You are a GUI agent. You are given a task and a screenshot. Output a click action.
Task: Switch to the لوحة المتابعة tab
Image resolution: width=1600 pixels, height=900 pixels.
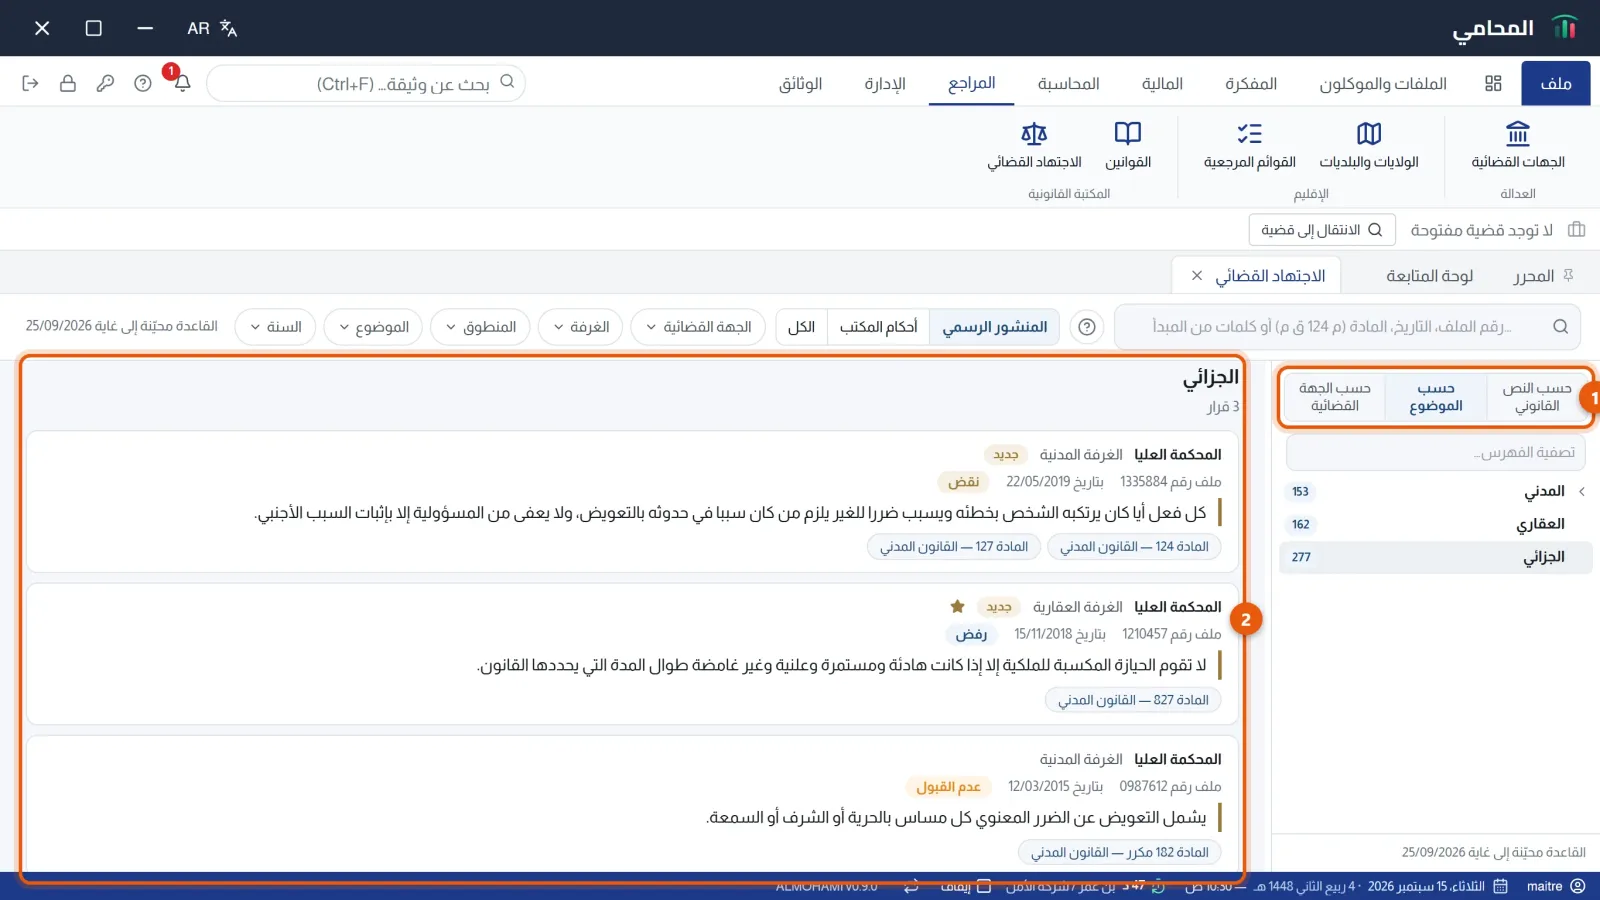click(1429, 275)
